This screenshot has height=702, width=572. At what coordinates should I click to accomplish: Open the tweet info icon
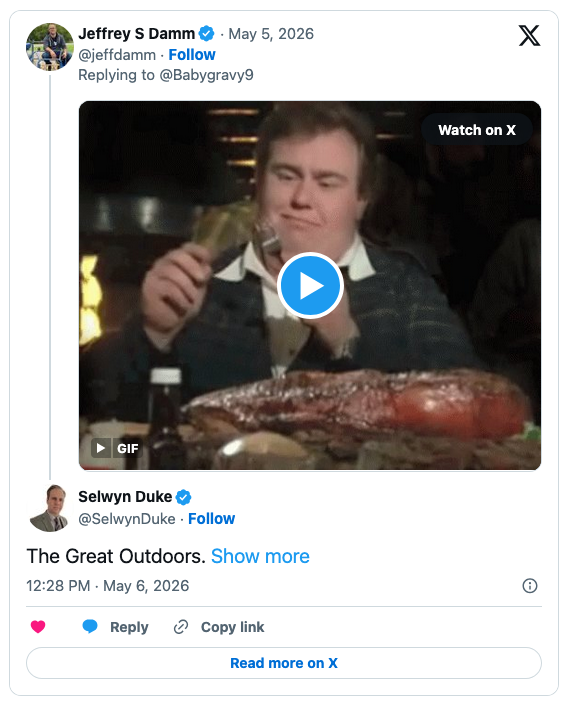tap(530, 586)
